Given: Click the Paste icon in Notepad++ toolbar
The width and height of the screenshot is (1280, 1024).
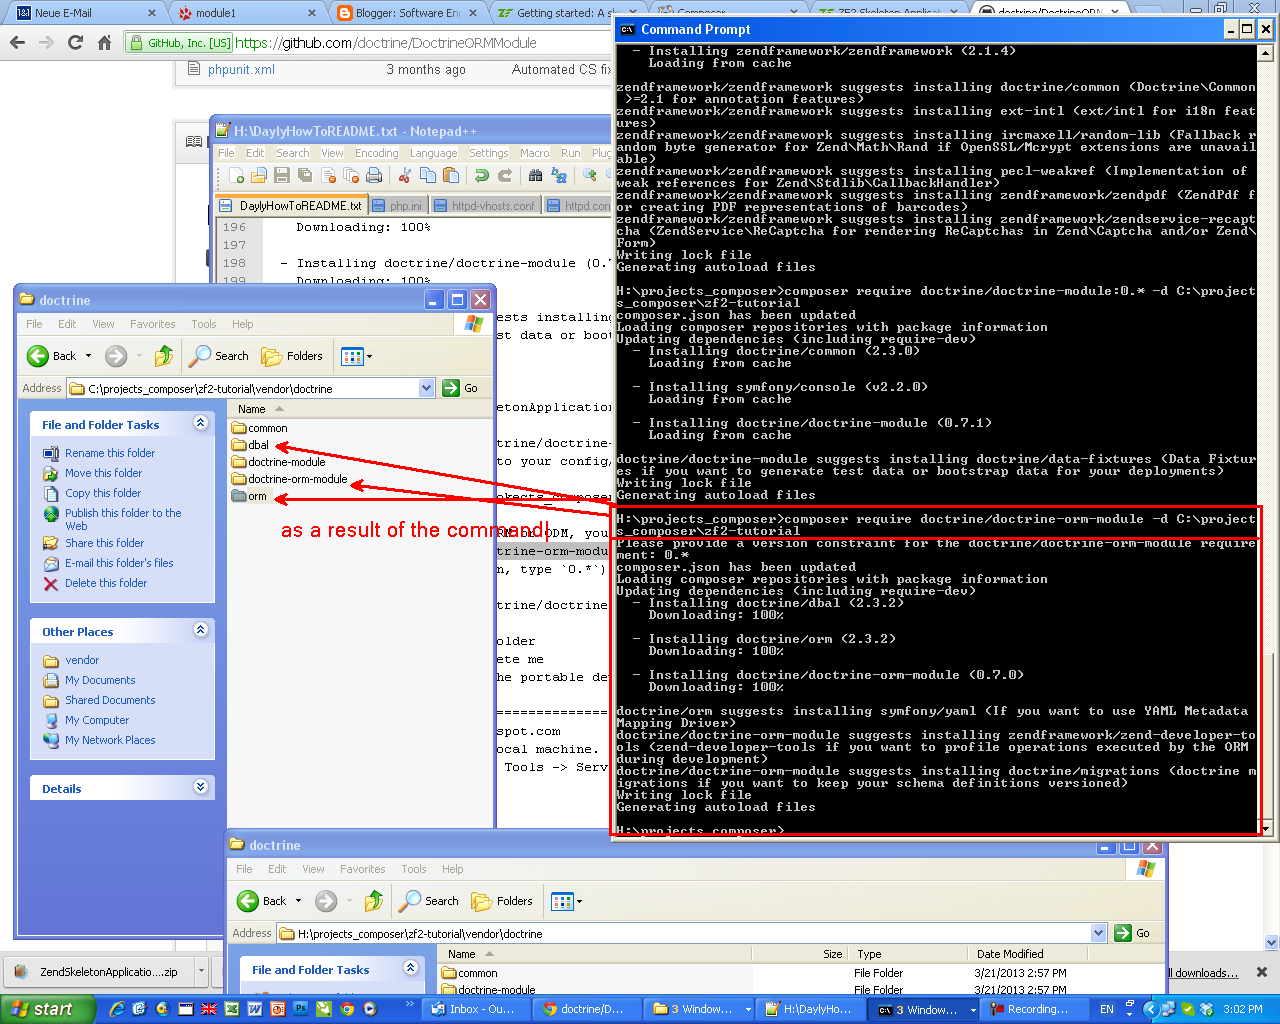Looking at the screenshot, I should pos(451,176).
